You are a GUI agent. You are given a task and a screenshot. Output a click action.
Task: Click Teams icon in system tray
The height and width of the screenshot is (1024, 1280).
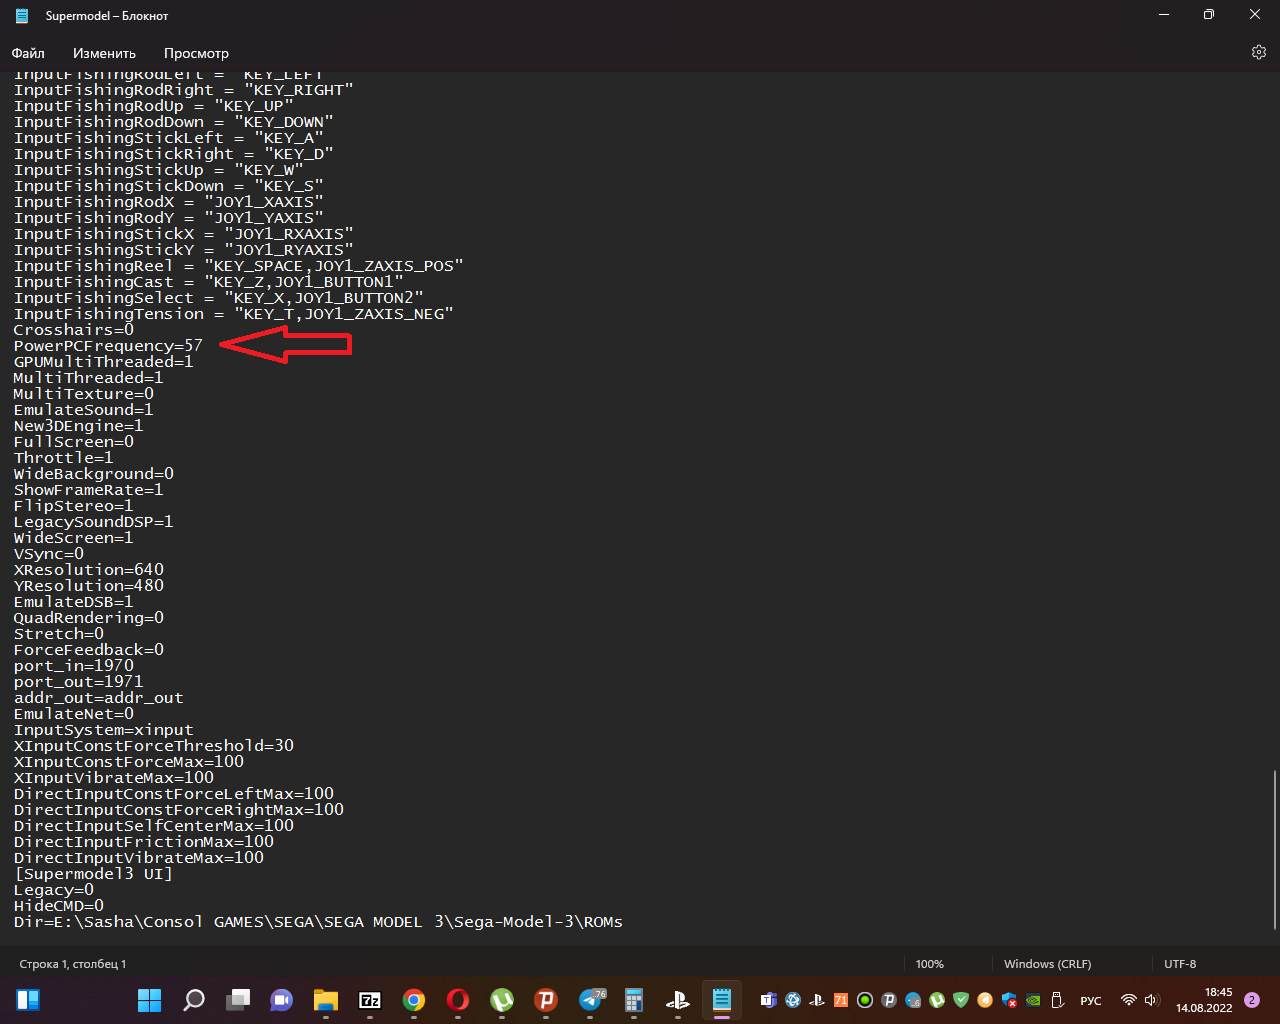coord(769,1000)
